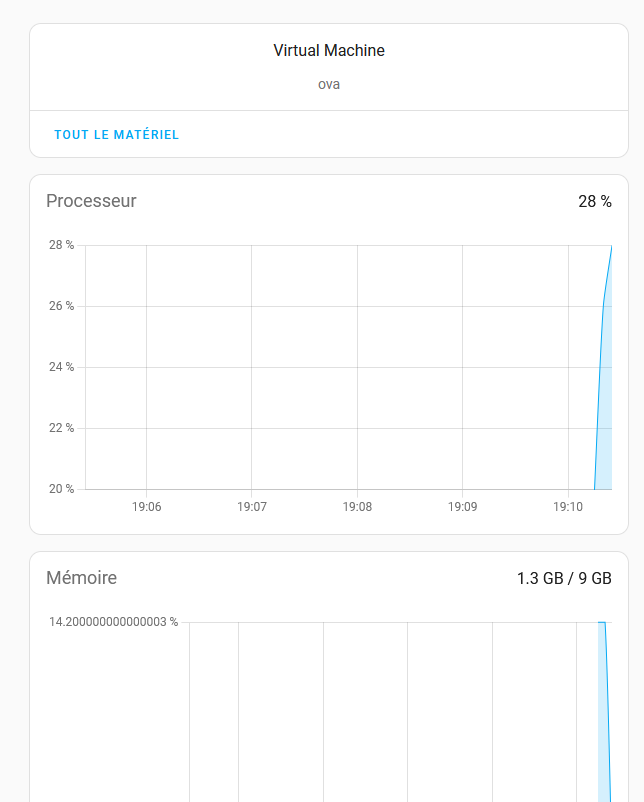This screenshot has height=802, width=644.
Task: Click the 20 % y-axis label
Action: (x=61, y=489)
